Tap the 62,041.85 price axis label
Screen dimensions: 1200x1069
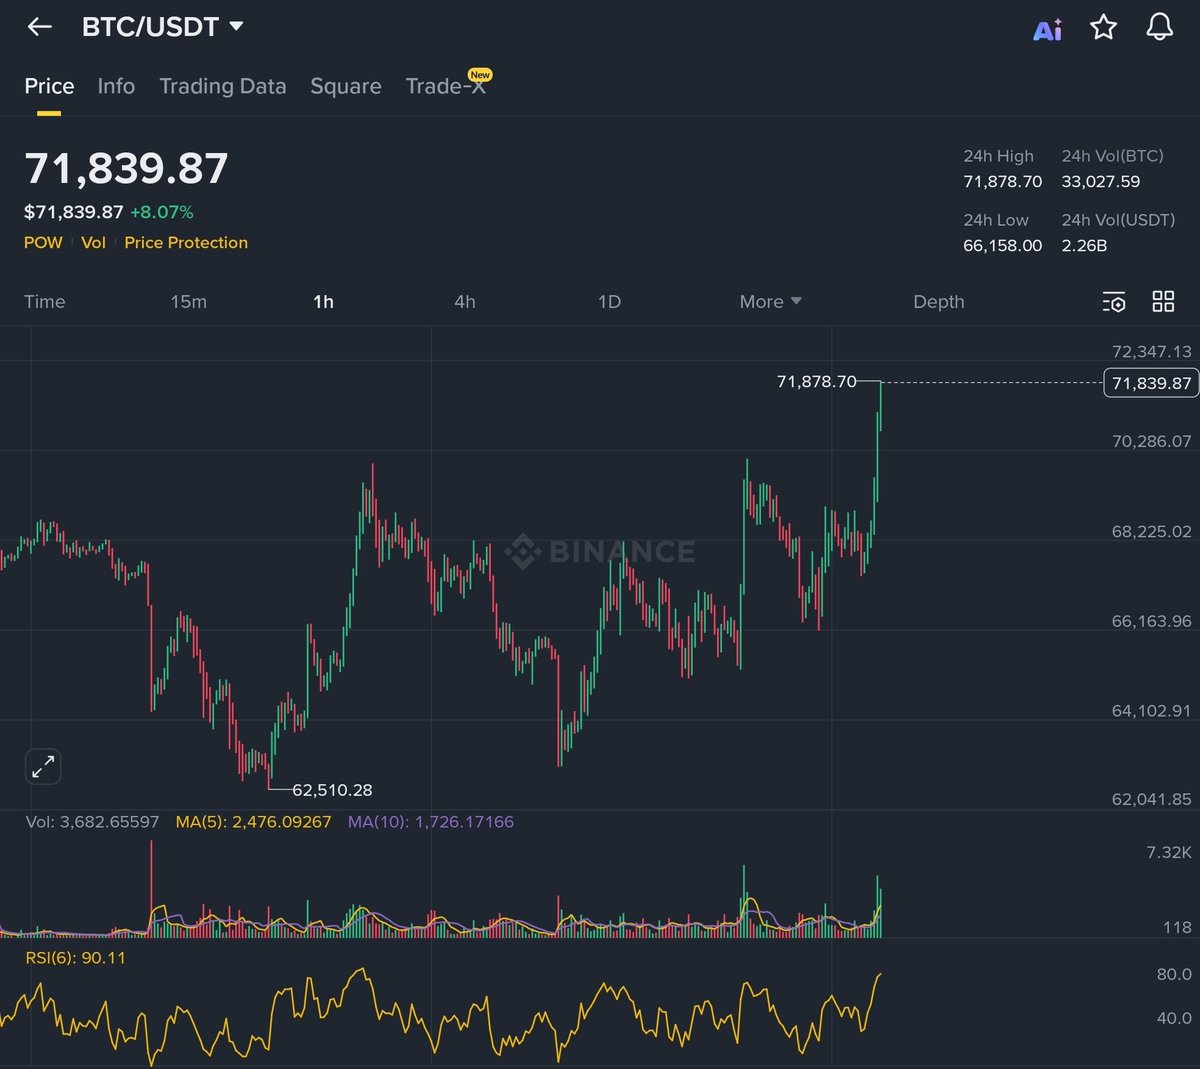click(x=1152, y=799)
